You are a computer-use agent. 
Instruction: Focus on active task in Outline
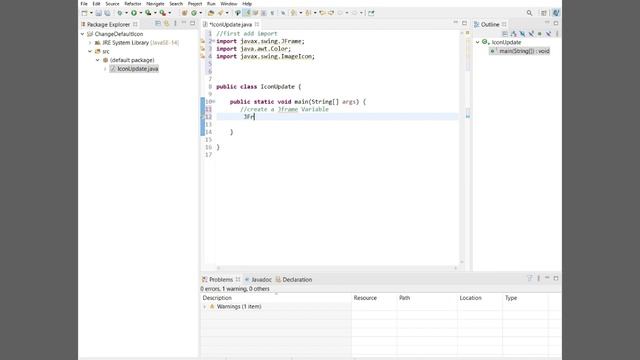(505, 34)
